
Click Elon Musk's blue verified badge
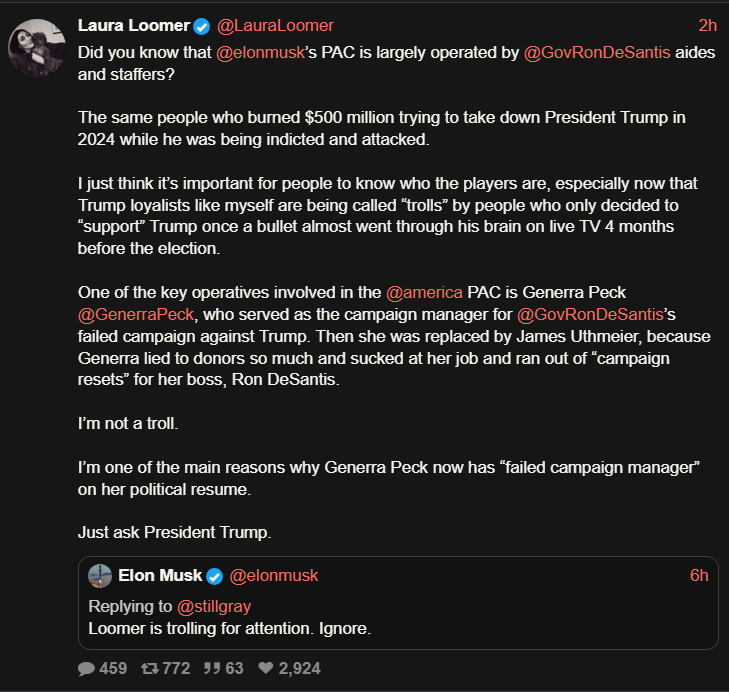(214, 576)
